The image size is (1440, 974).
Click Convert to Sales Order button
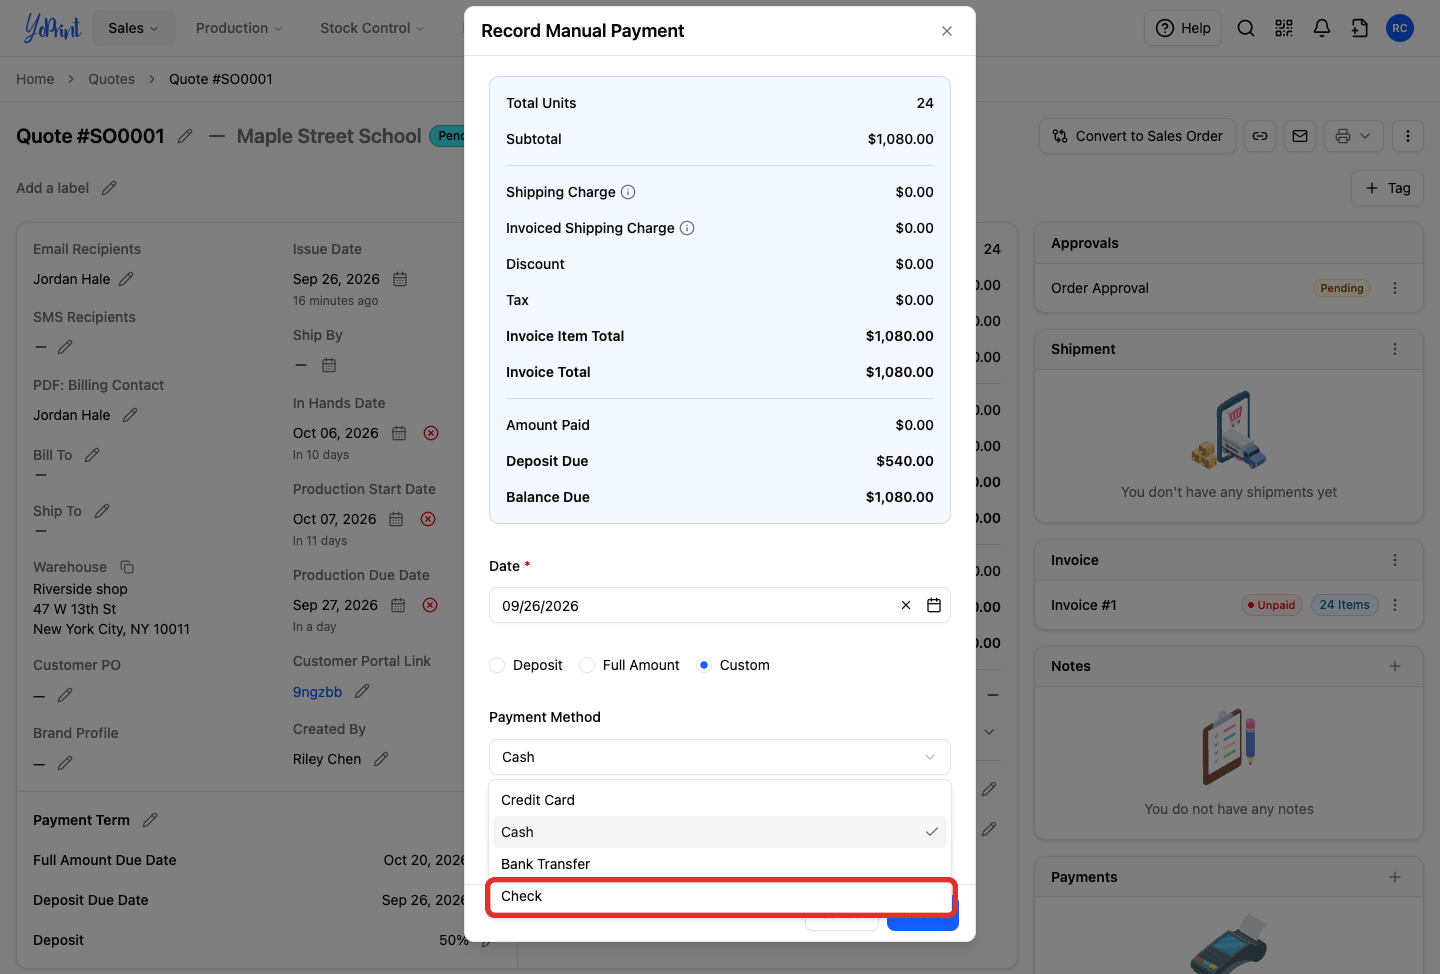tap(1138, 136)
